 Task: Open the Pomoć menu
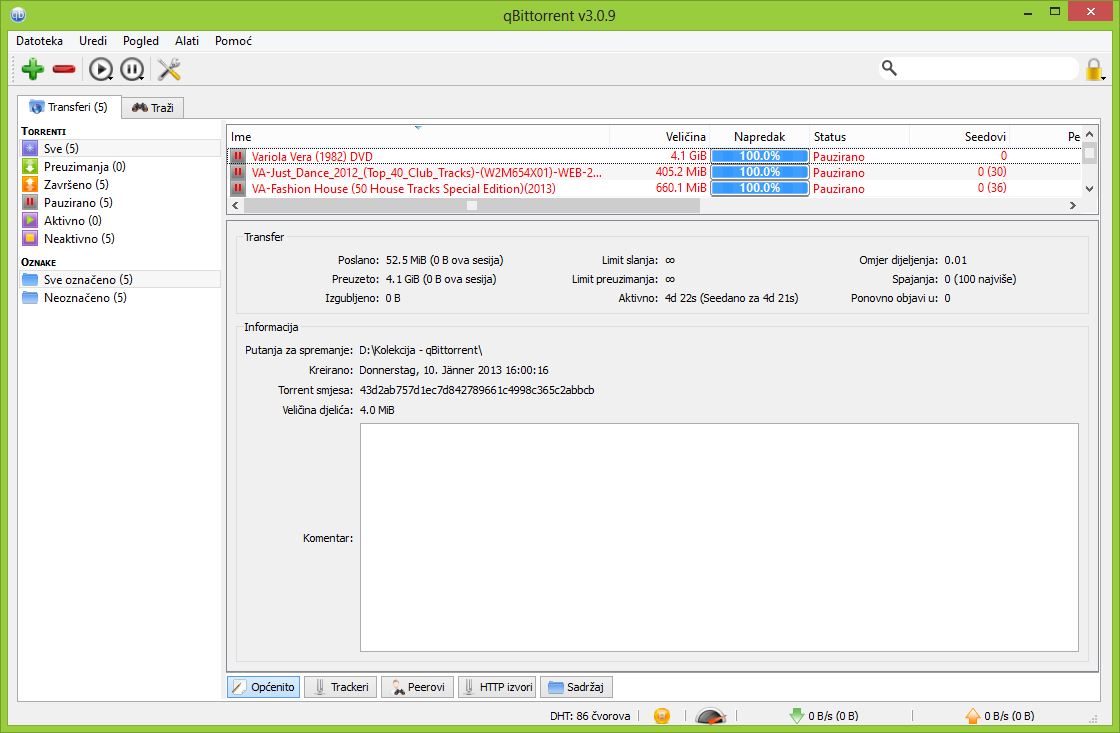(234, 41)
